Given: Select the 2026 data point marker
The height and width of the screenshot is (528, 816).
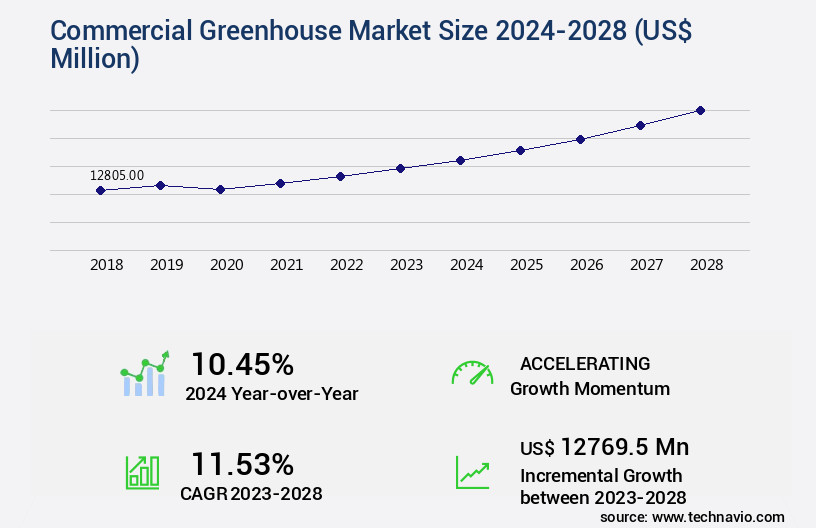Looking at the screenshot, I should point(580,139).
